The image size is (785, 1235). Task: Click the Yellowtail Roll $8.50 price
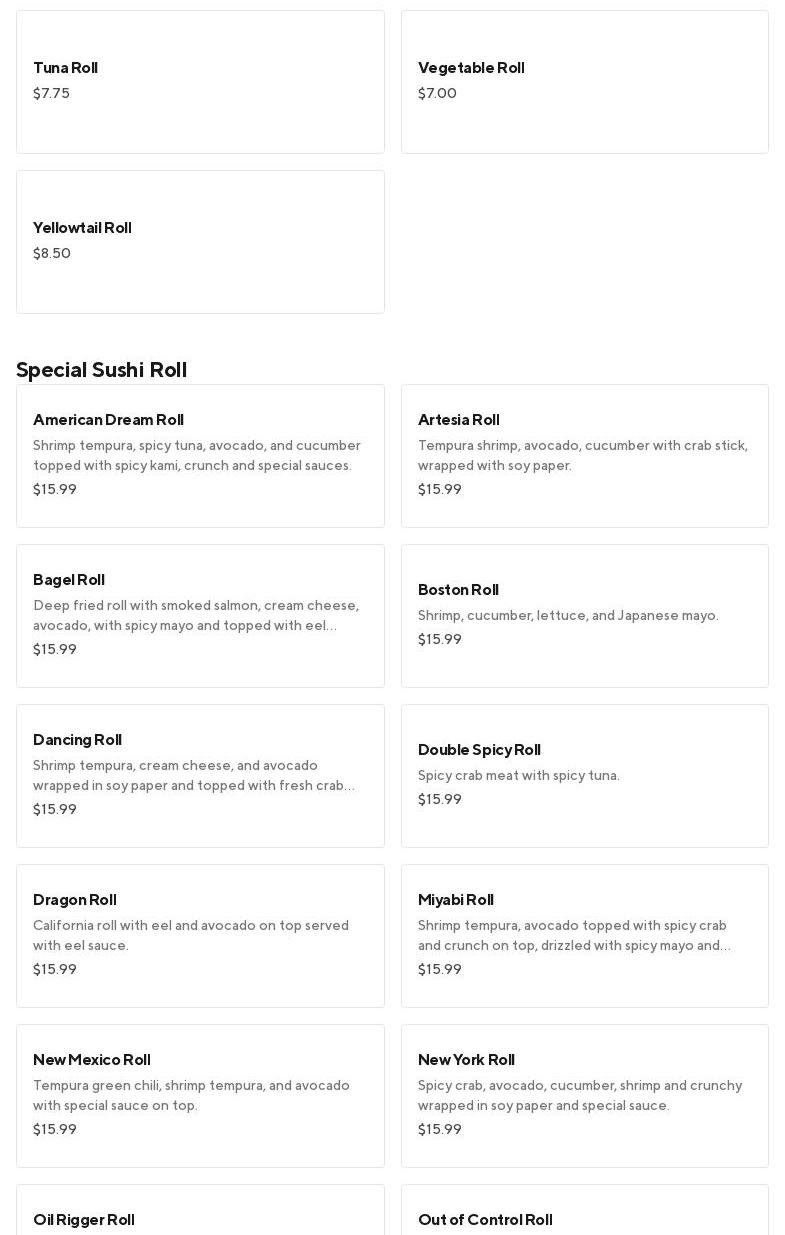[x=52, y=254]
